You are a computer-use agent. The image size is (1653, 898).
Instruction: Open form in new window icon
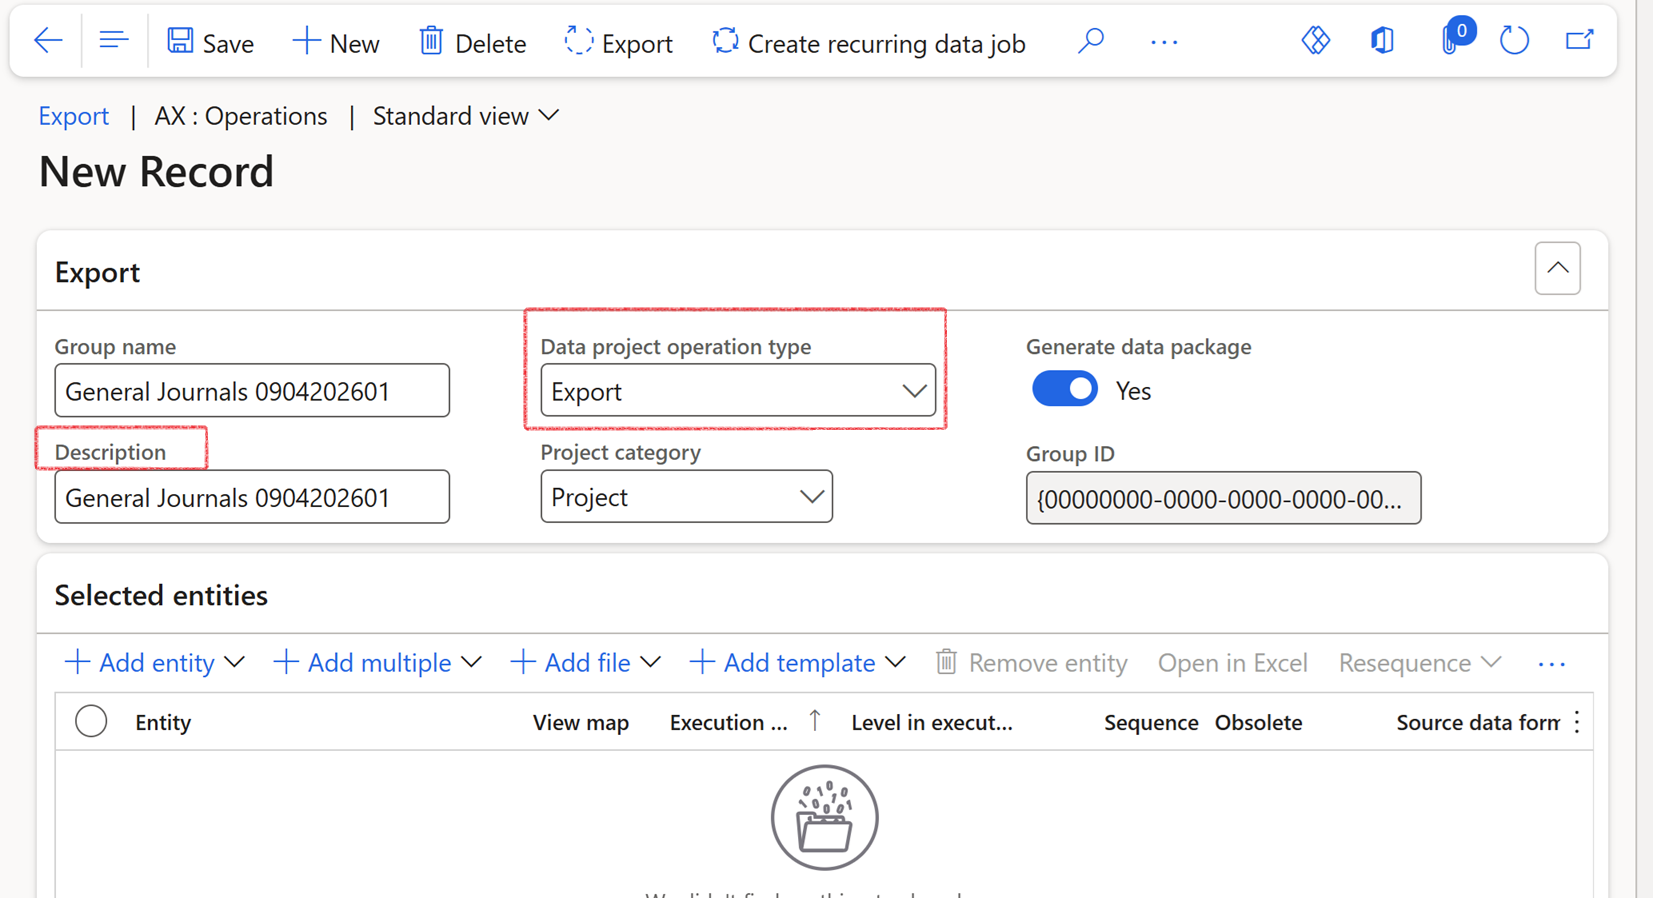pyautogui.click(x=1579, y=41)
